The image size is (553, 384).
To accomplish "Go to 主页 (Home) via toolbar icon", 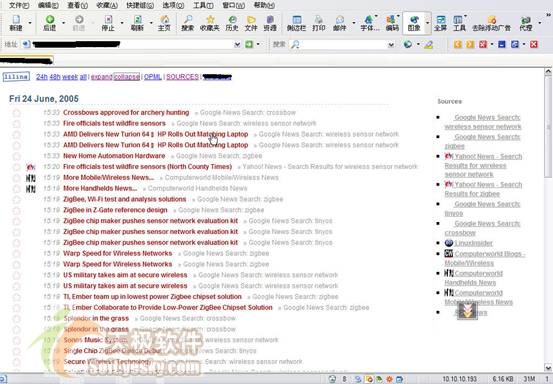I will pos(164,23).
